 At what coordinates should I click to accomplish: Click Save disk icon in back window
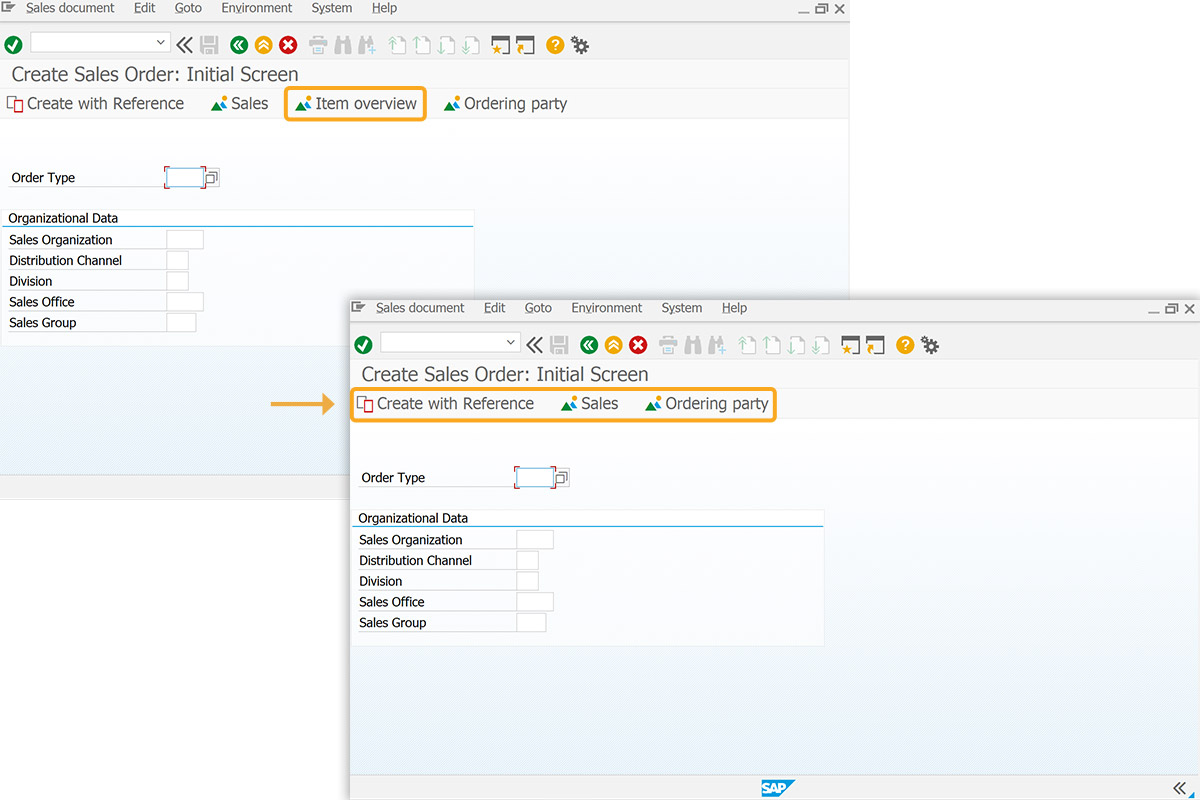[210, 45]
